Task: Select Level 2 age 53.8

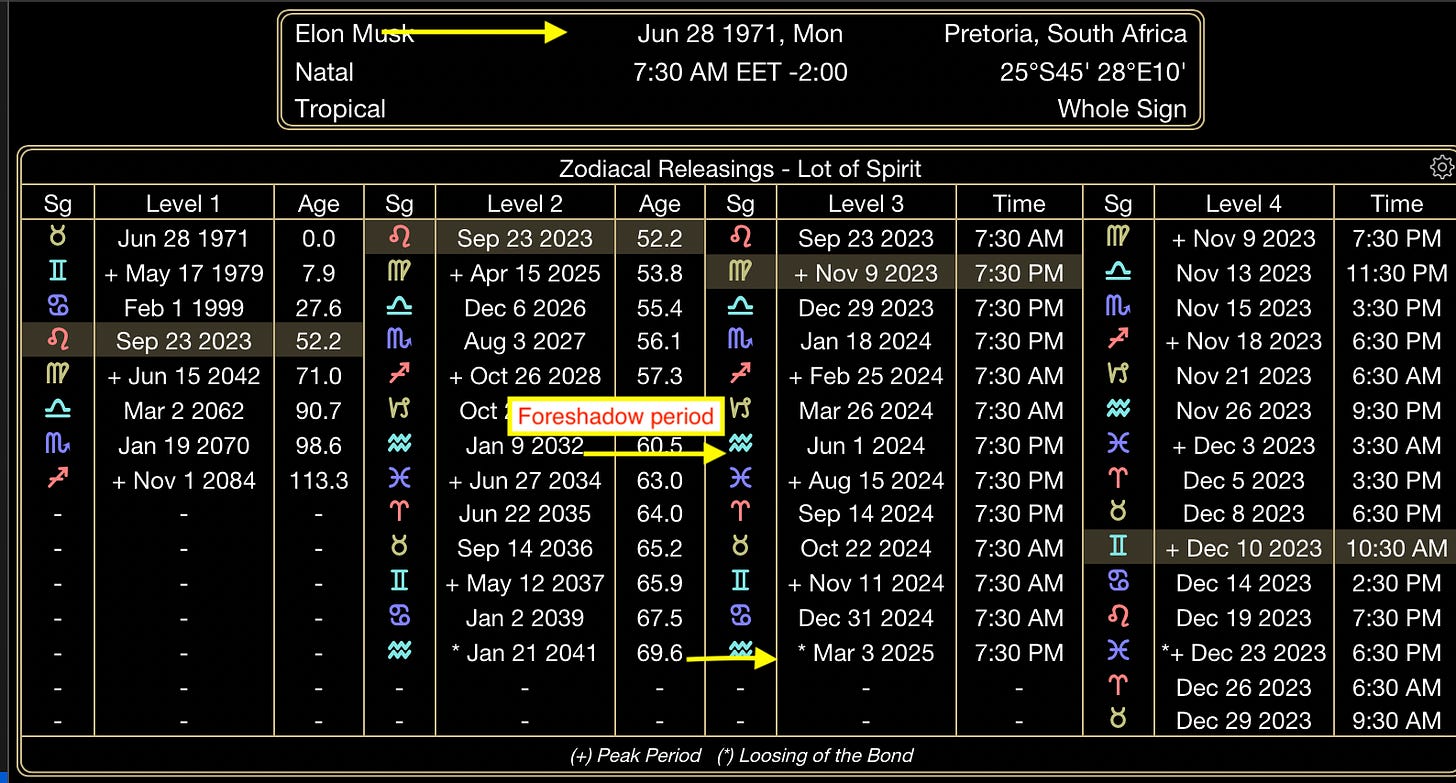Action: [659, 274]
